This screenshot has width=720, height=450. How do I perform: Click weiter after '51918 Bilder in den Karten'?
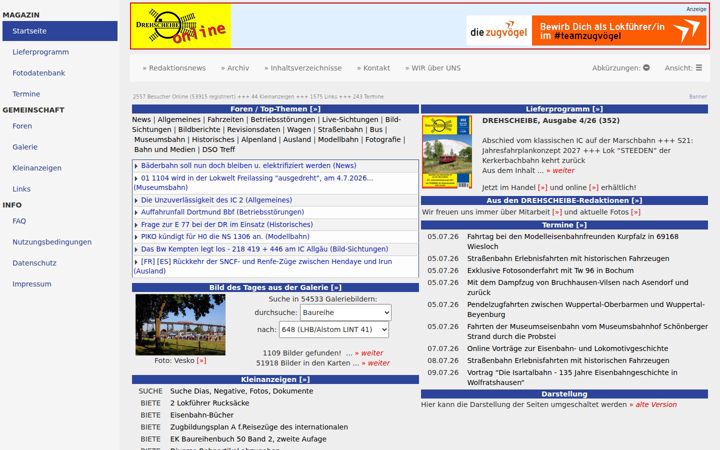376,363
